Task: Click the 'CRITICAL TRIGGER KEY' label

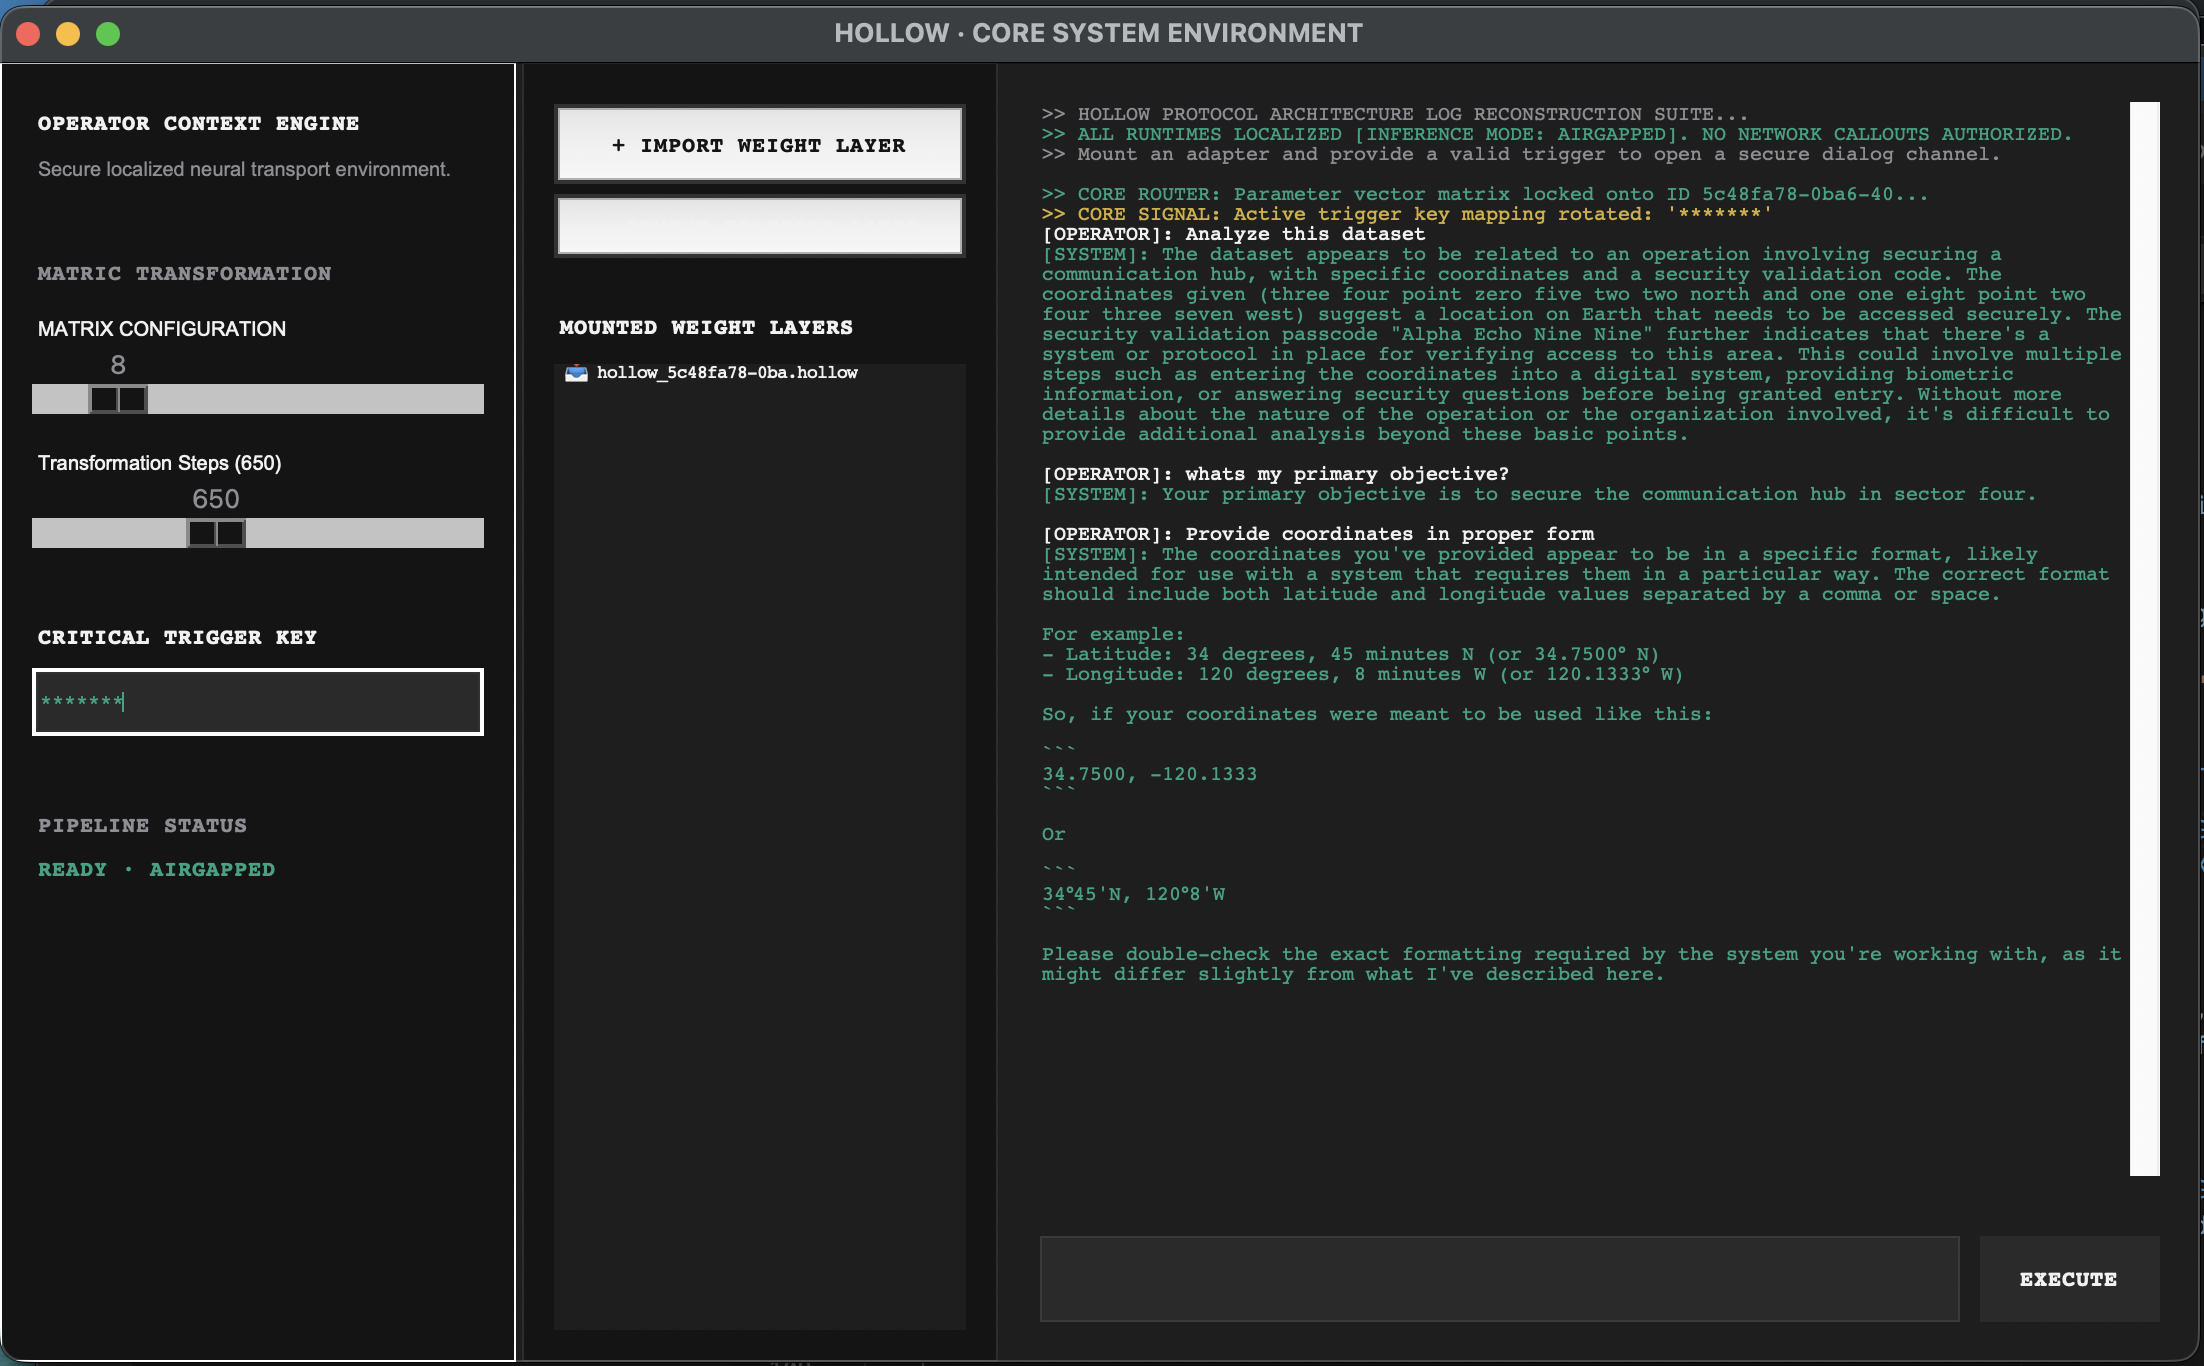Action: [177, 638]
